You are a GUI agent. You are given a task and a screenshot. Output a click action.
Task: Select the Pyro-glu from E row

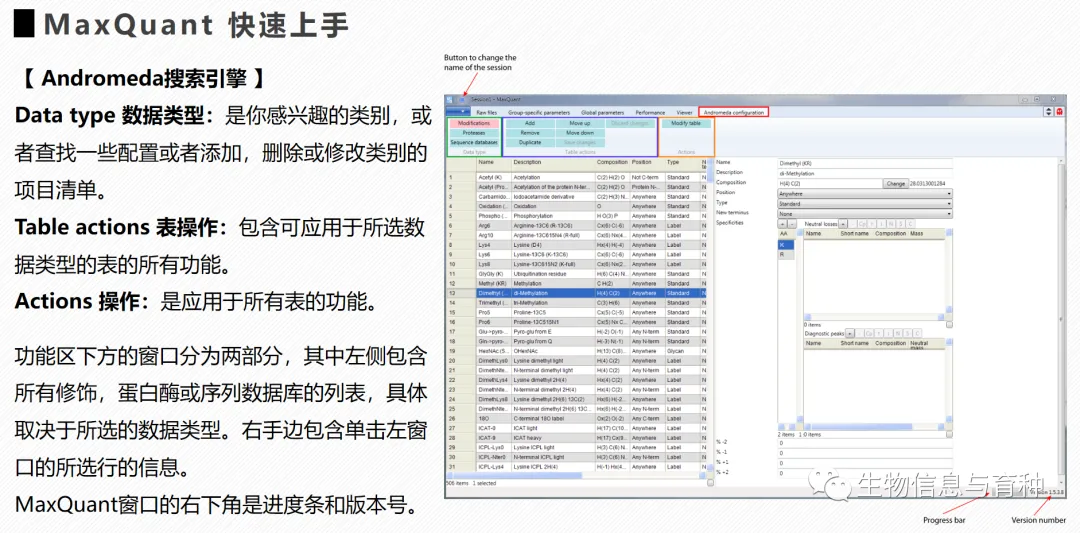[576, 331]
